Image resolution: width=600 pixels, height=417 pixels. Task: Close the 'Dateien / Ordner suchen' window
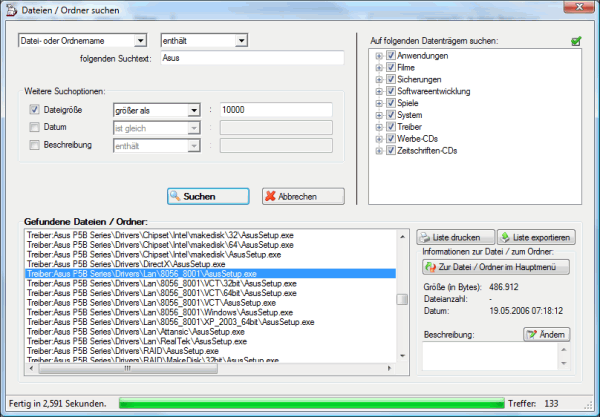coord(580,7)
